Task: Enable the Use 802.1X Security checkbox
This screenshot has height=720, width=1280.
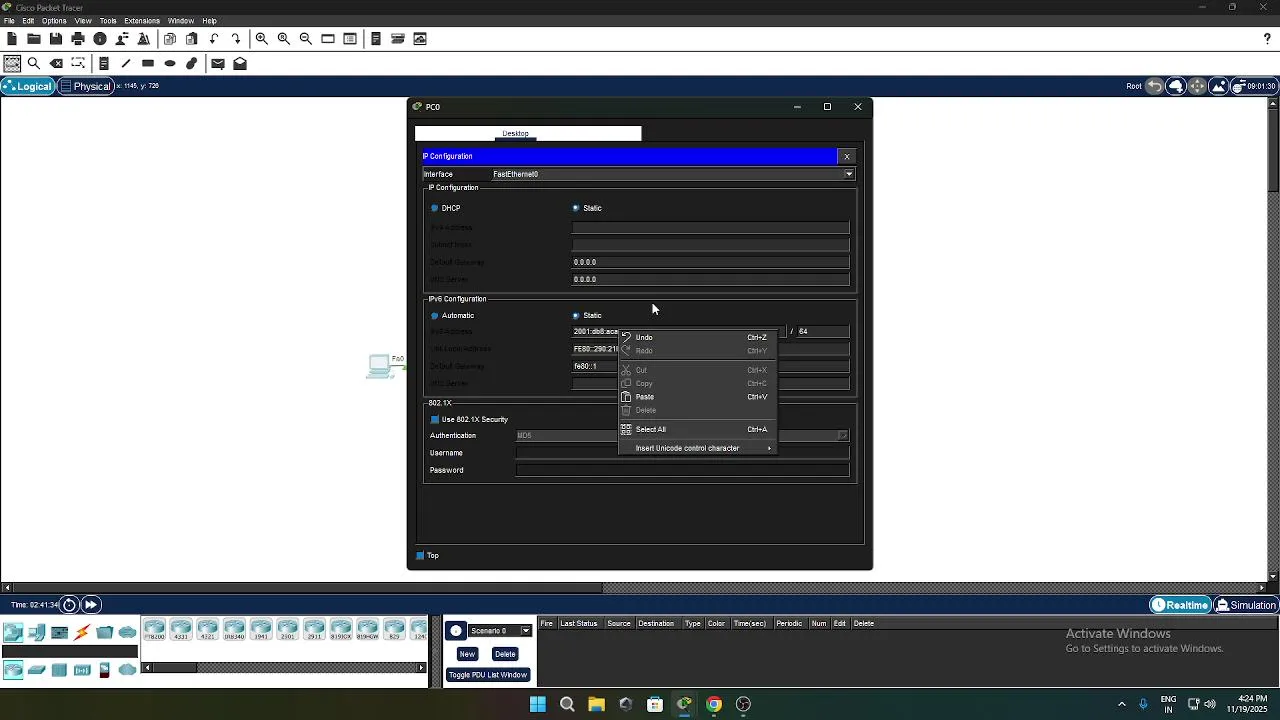Action: pos(435,420)
